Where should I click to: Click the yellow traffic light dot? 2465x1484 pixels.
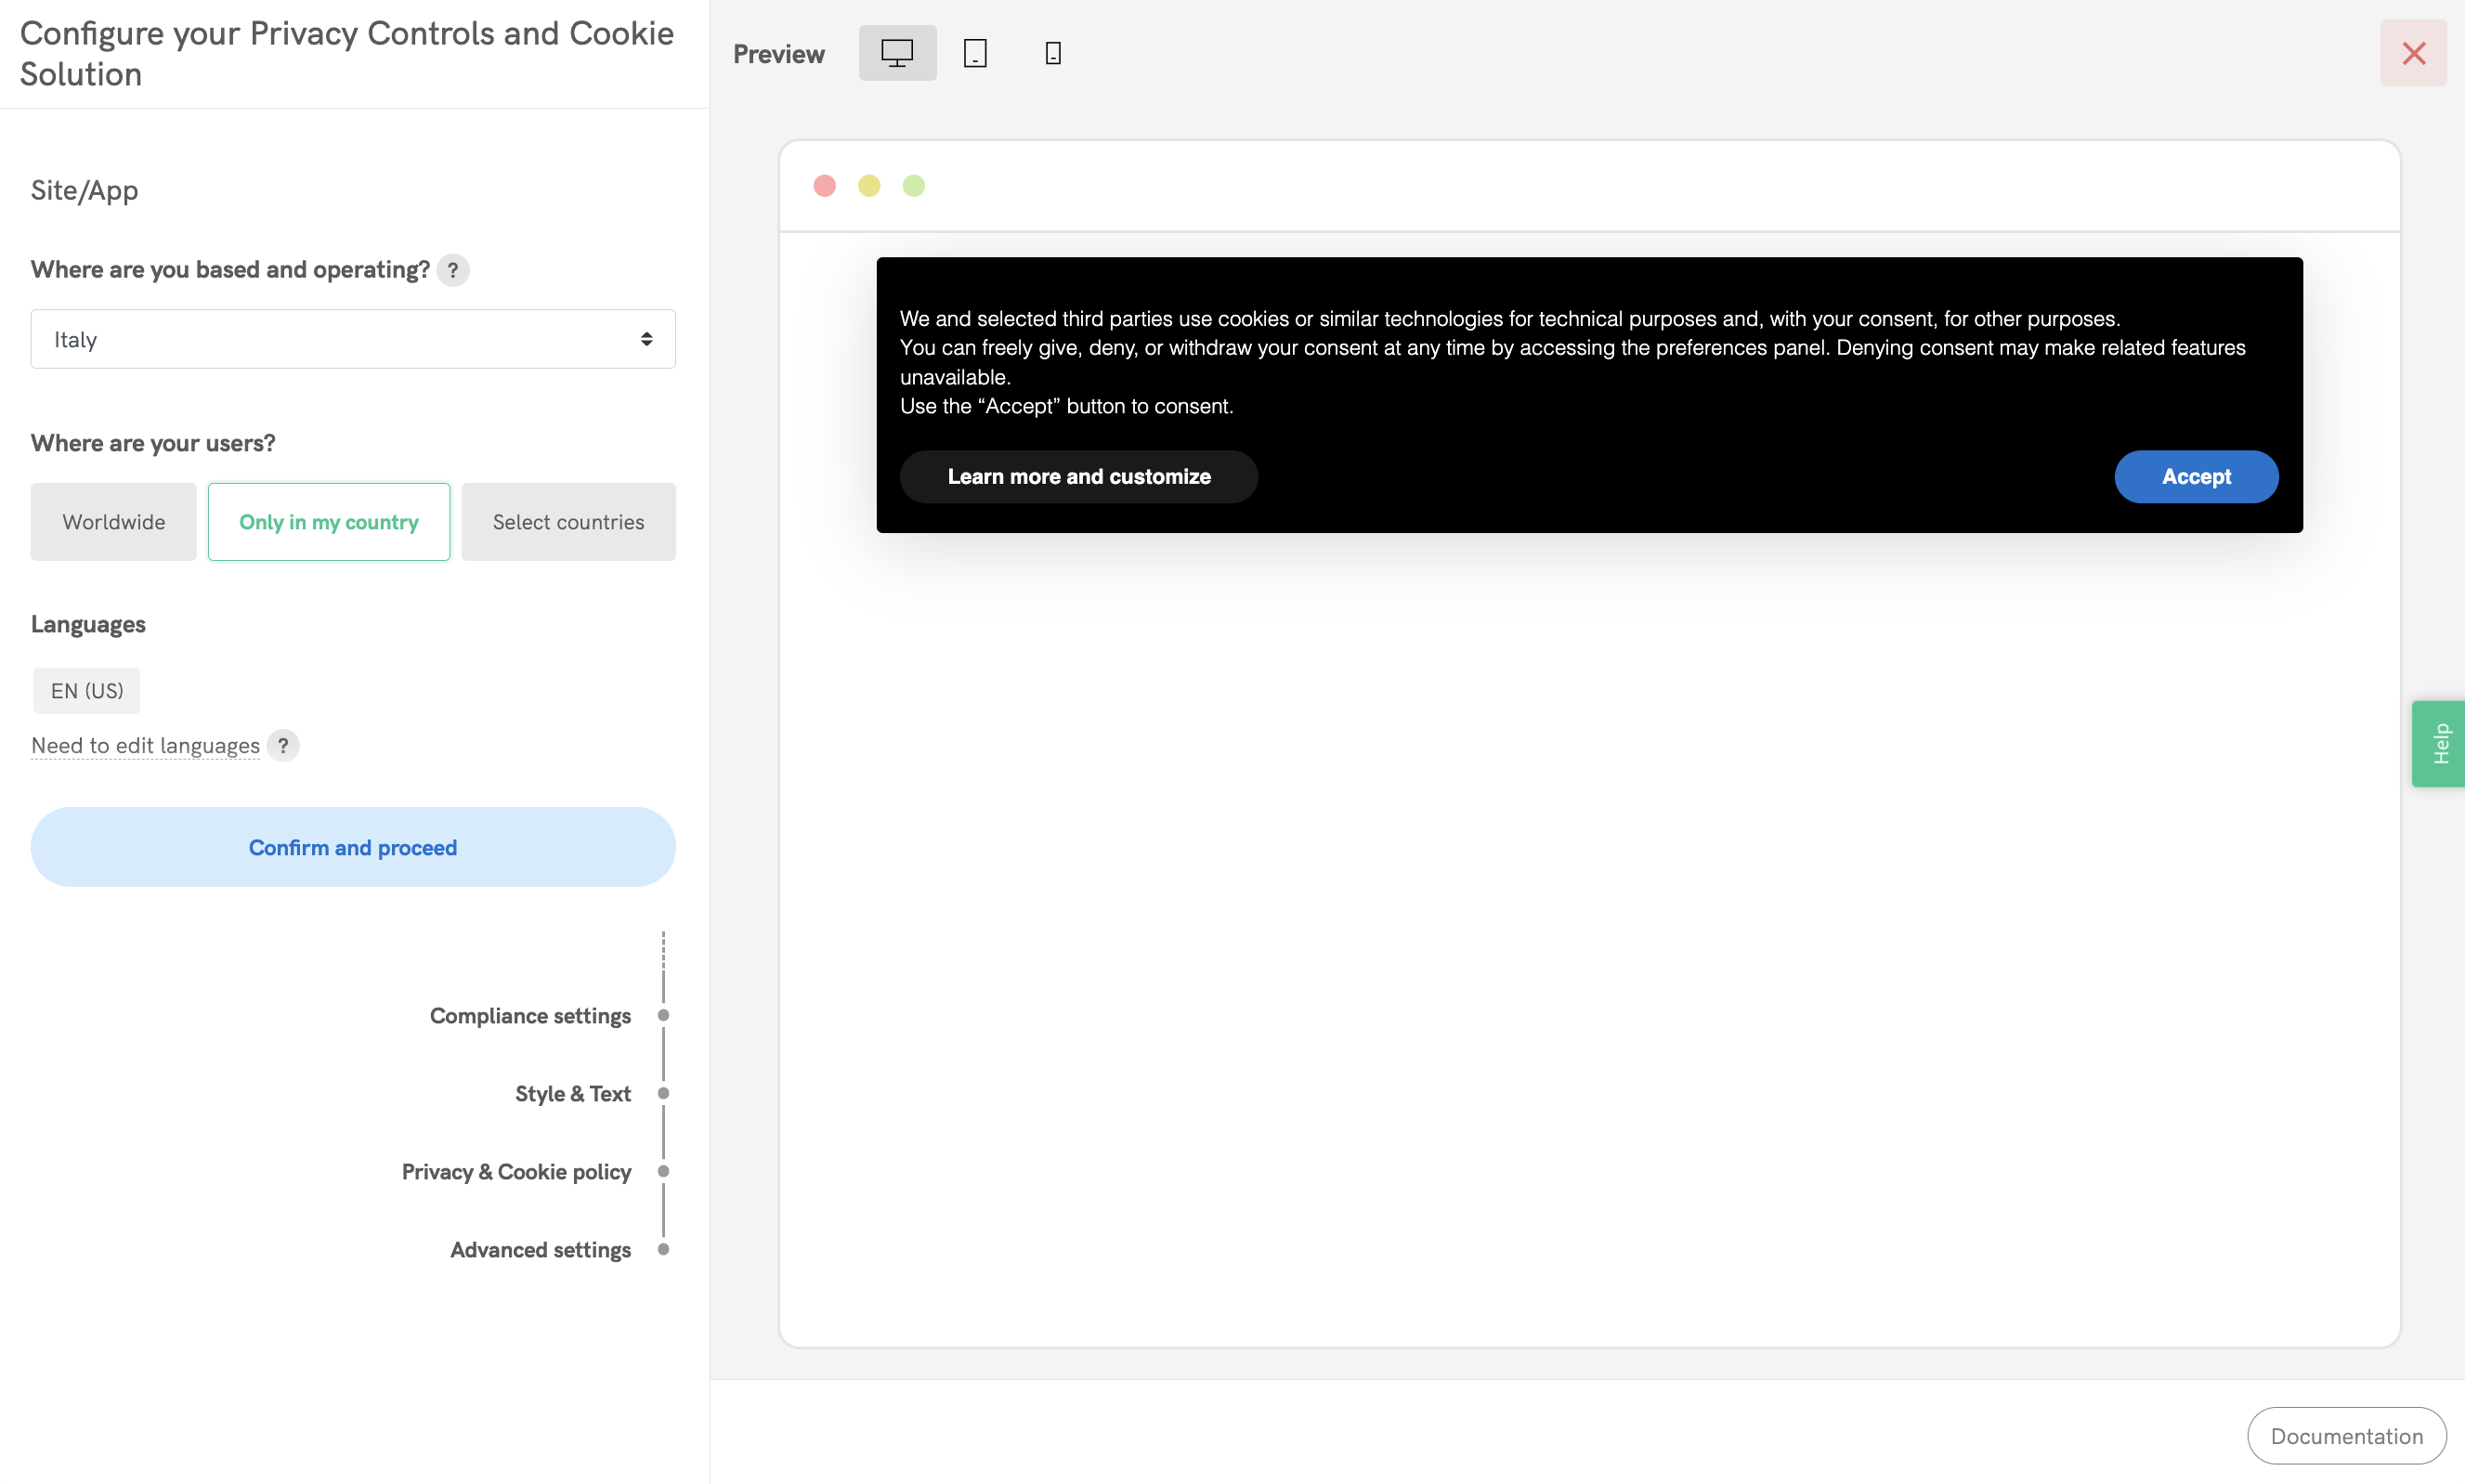tap(868, 185)
